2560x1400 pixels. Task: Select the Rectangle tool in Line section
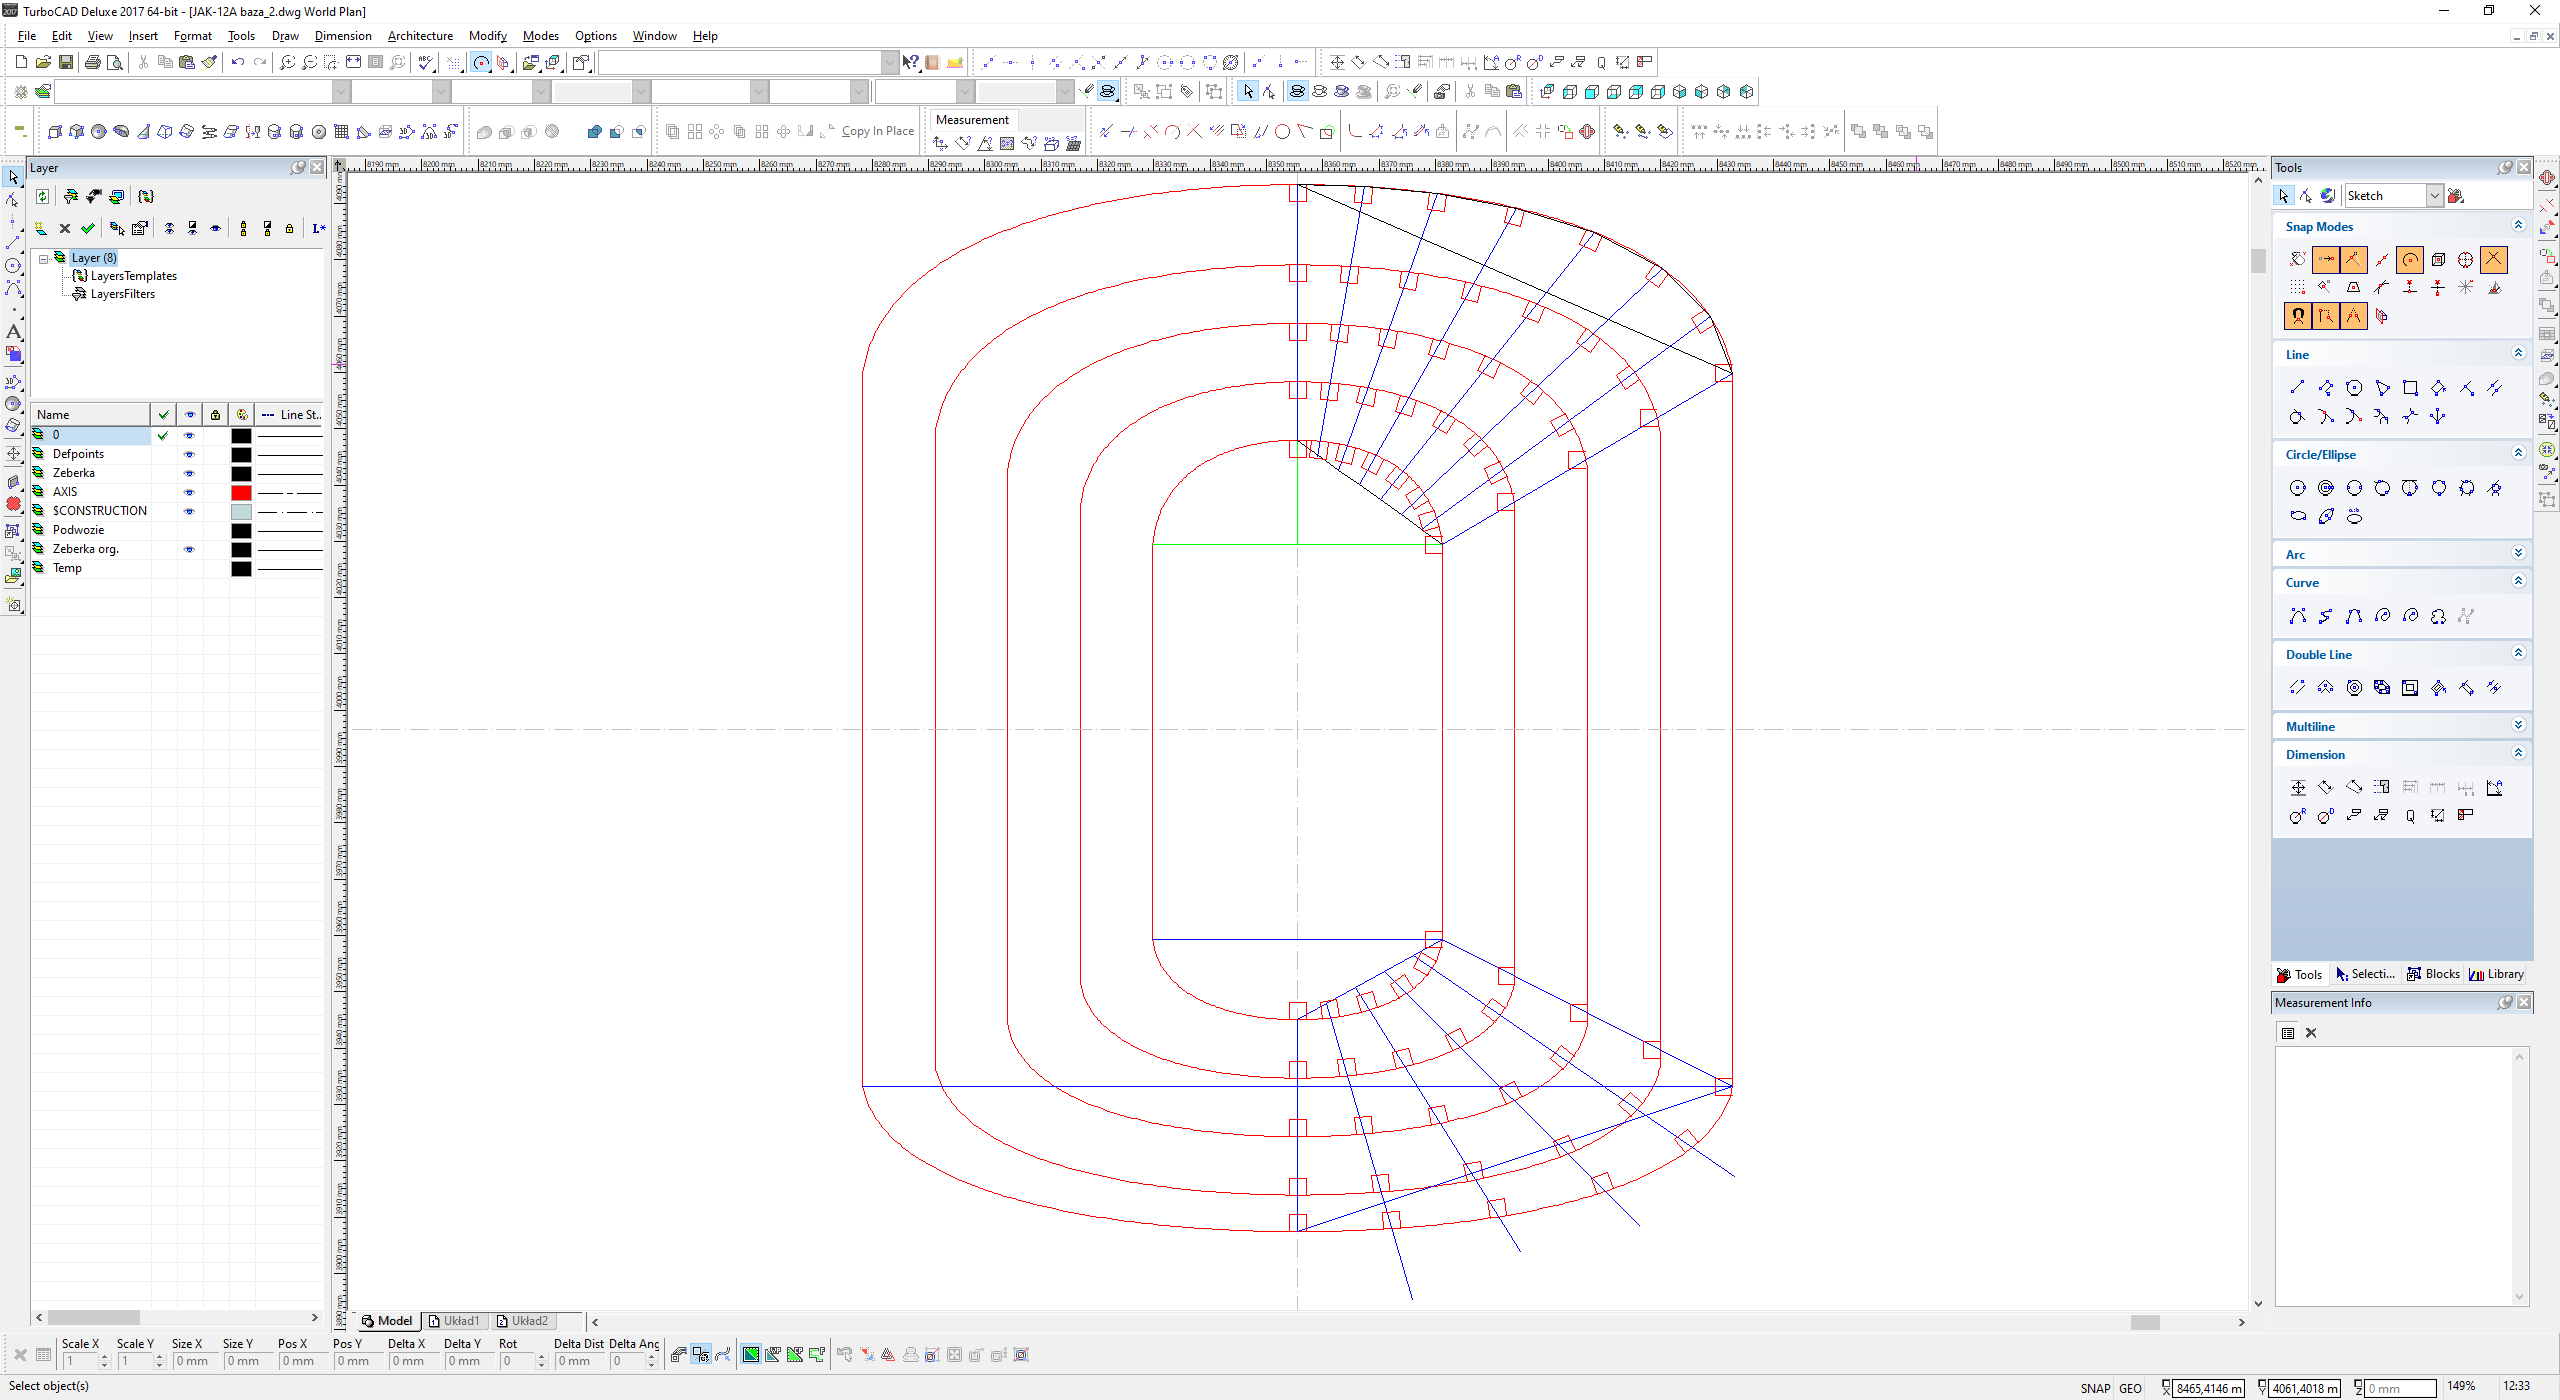pyautogui.click(x=2410, y=388)
